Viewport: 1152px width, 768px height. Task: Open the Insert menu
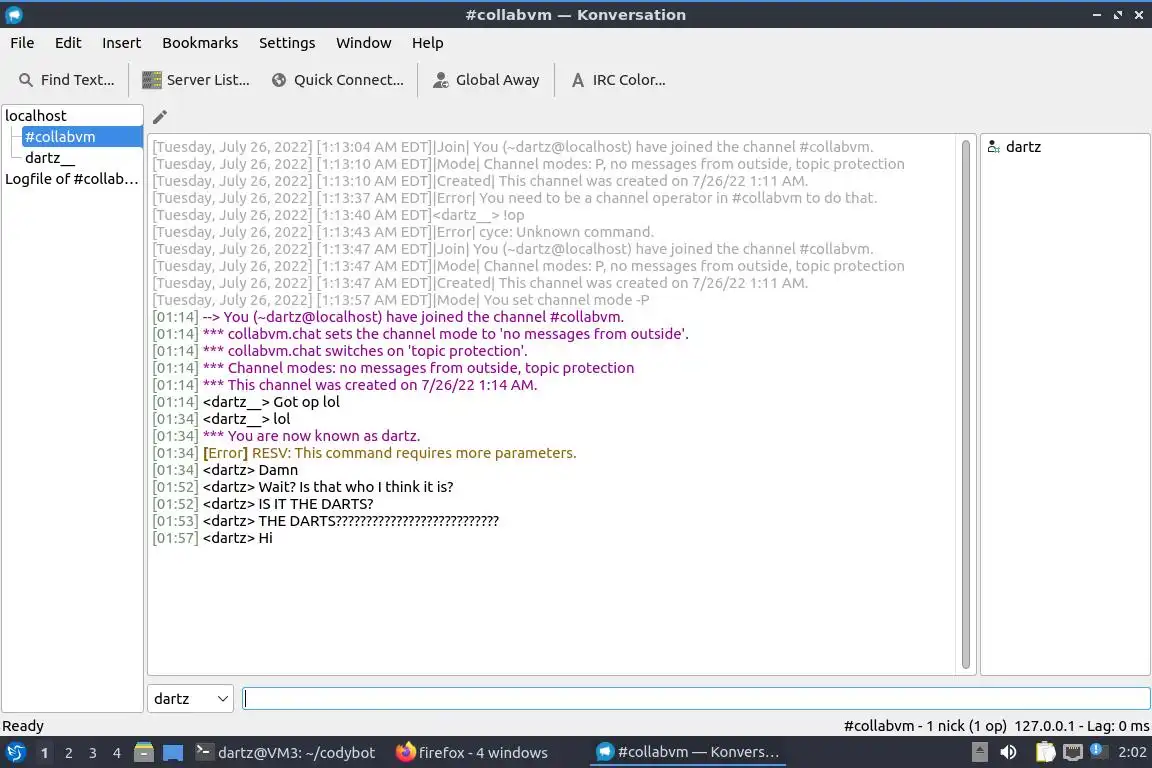click(x=121, y=43)
